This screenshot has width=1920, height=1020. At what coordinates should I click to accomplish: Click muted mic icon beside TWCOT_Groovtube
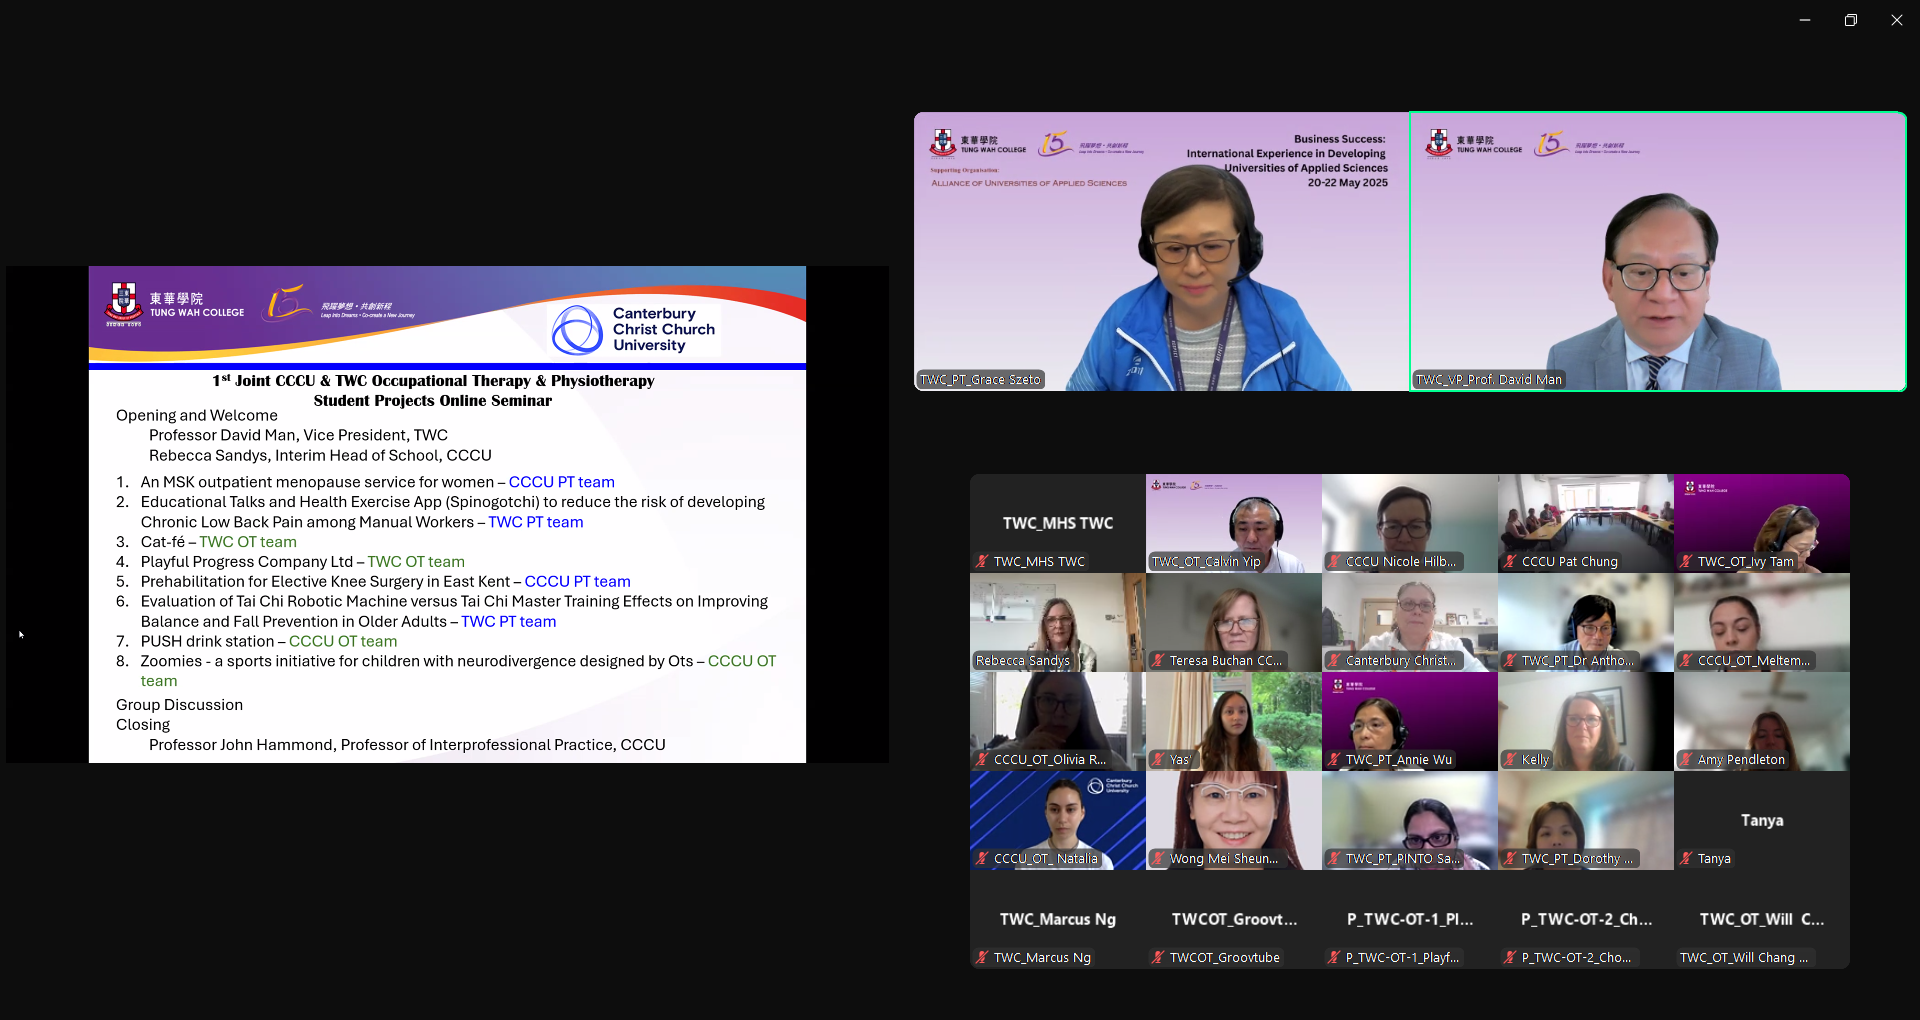(x=1158, y=958)
